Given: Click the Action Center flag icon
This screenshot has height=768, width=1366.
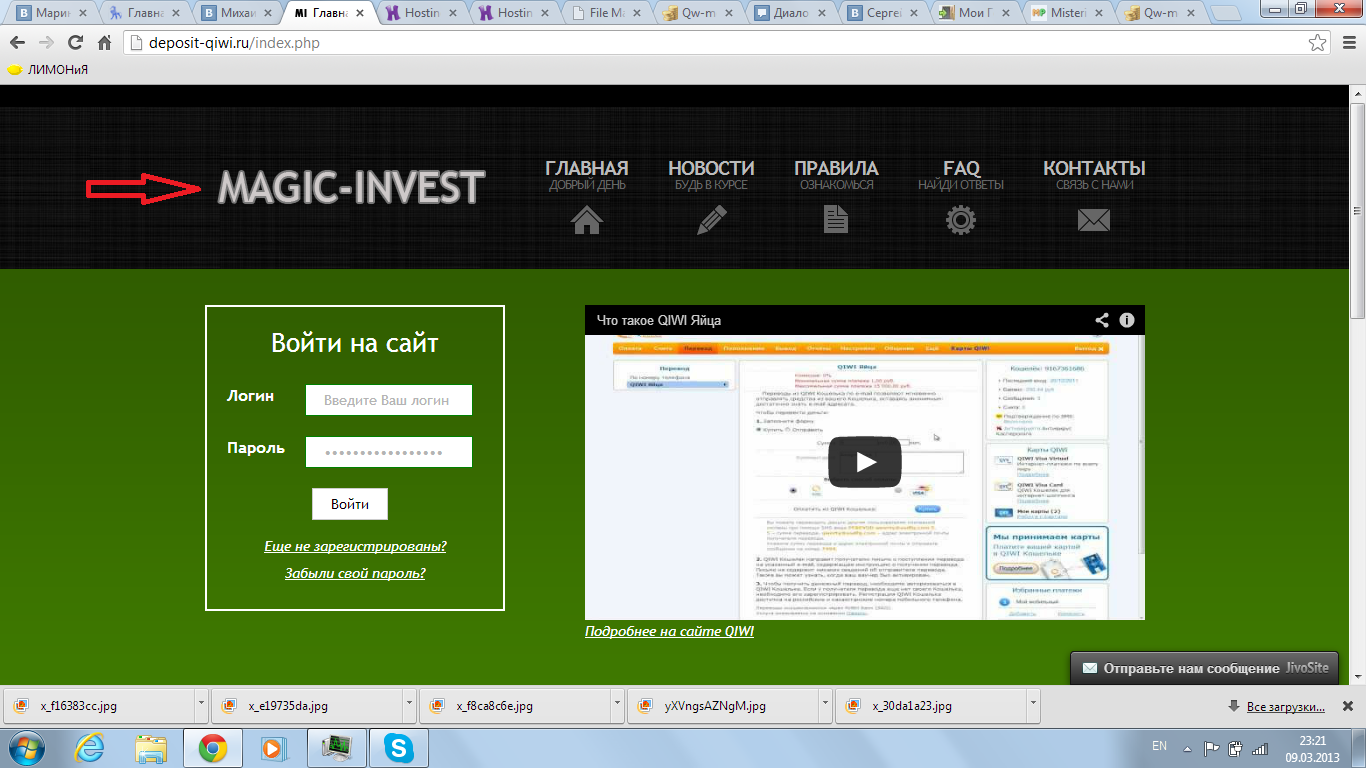Looking at the screenshot, I should point(1211,748).
